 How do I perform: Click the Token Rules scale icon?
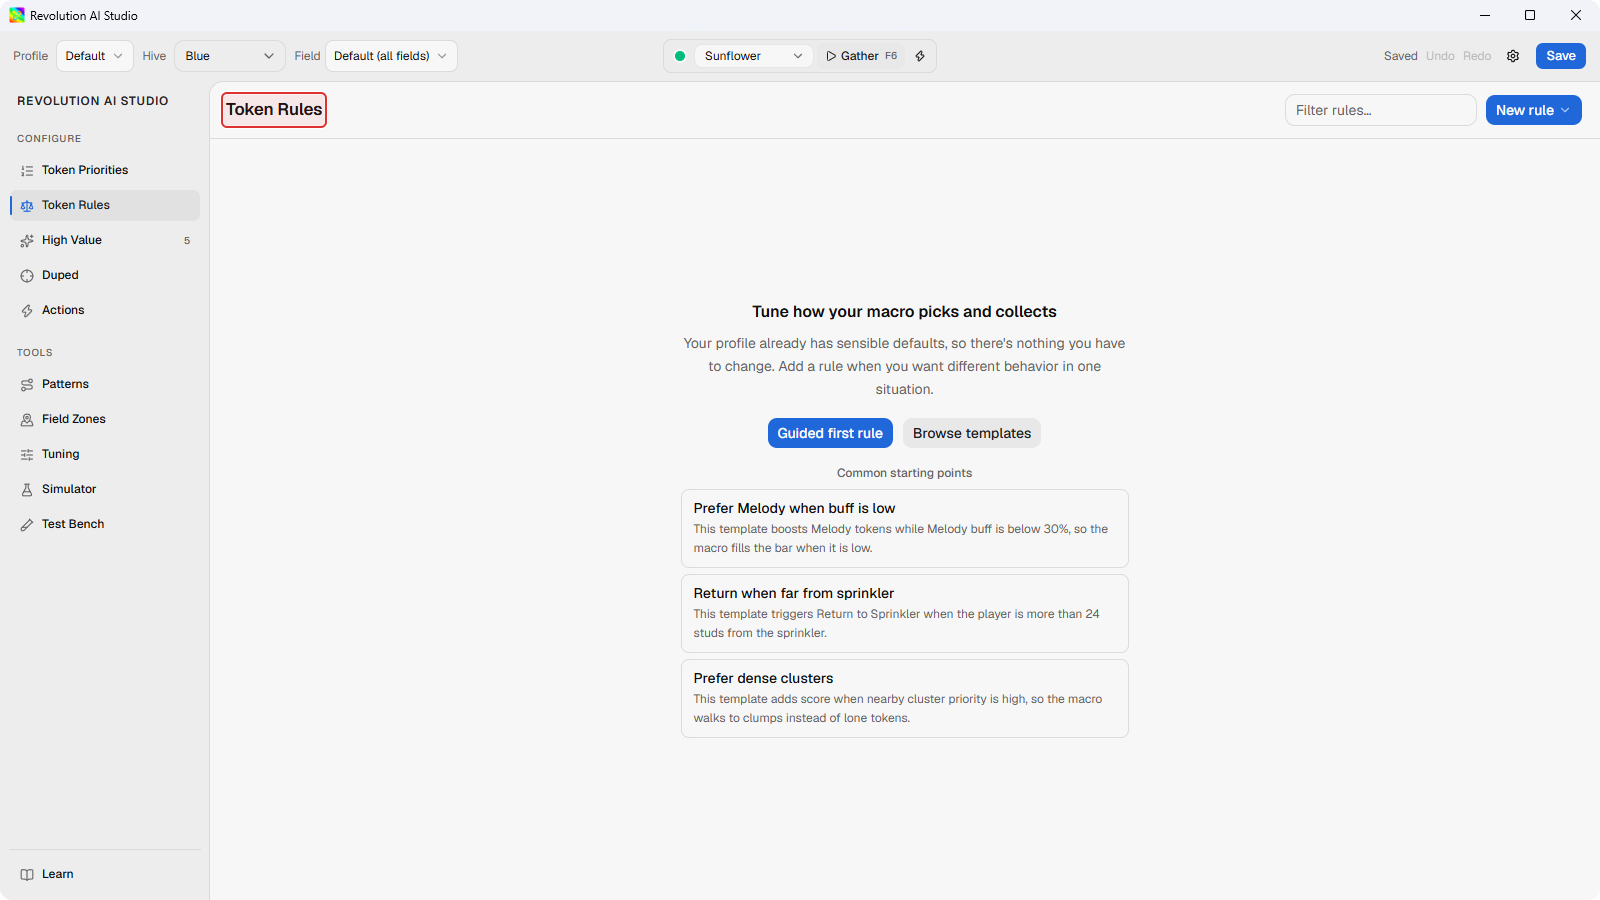tap(27, 206)
